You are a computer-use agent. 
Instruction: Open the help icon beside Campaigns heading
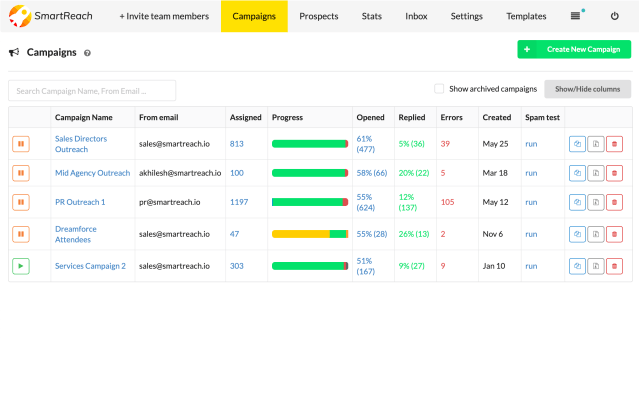pos(88,53)
